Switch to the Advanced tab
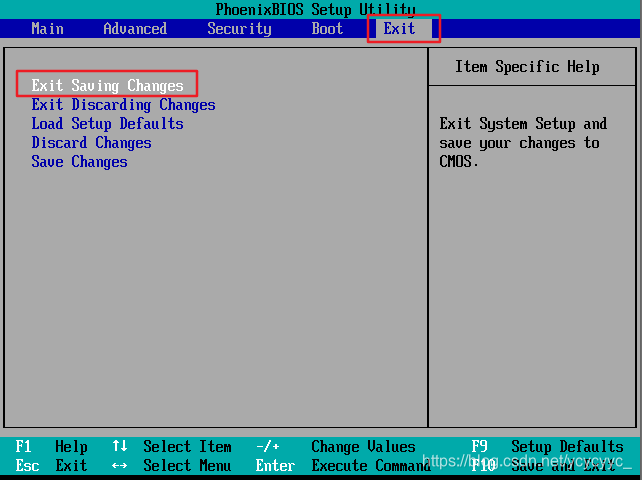Image resolution: width=642 pixels, height=480 pixels. point(135,29)
